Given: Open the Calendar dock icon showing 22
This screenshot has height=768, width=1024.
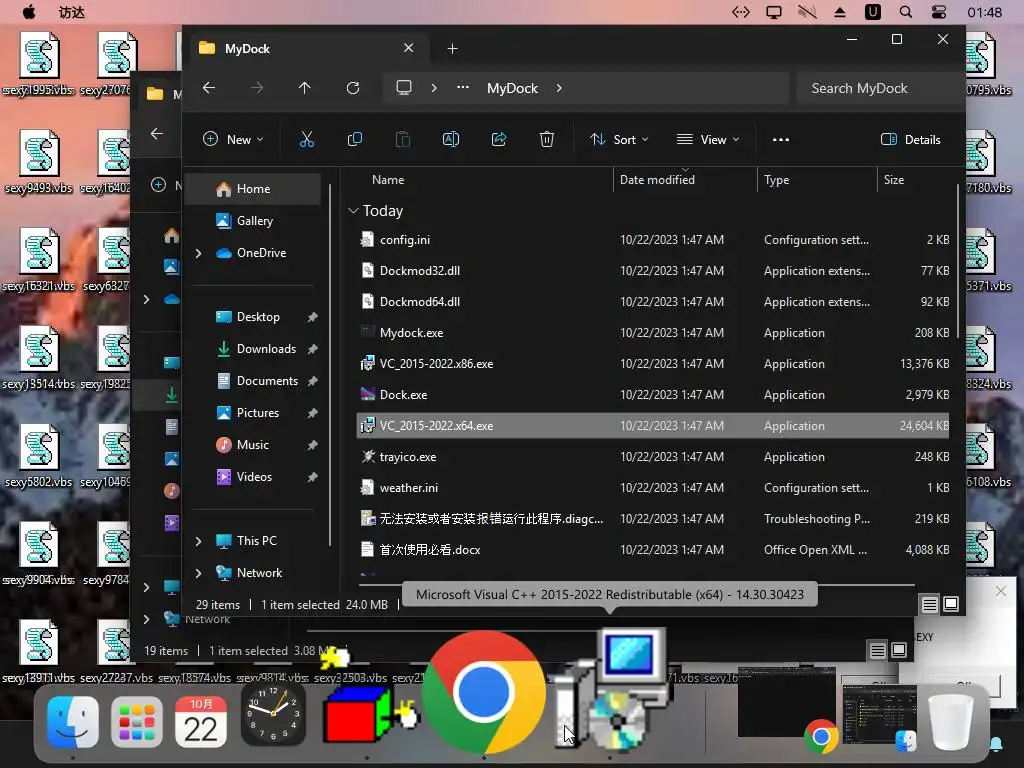Looking at the screenshot, I should click(200, 722).
